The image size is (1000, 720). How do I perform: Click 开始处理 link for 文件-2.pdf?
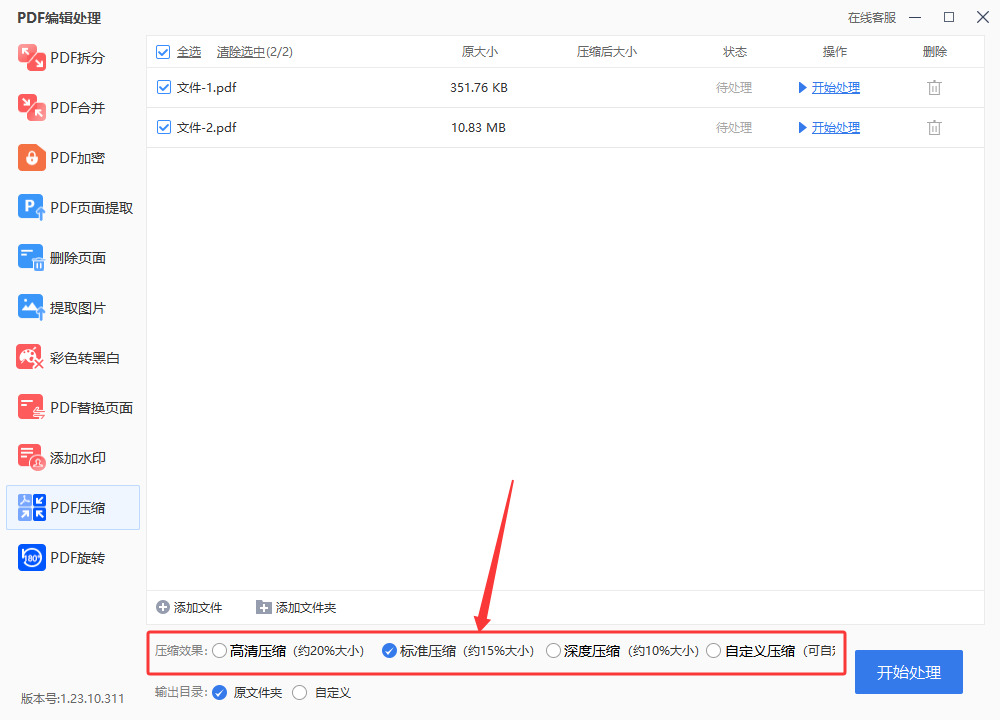[x=835, y=128]
